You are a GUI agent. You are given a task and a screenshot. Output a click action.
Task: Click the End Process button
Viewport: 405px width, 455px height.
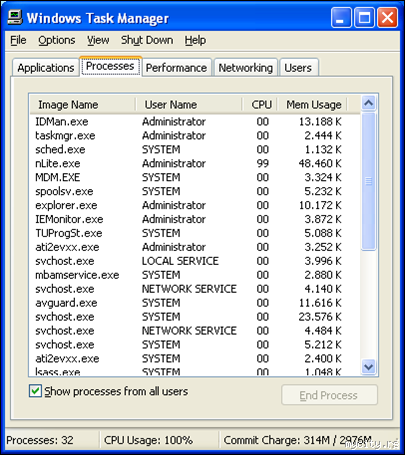pos(329,395)
